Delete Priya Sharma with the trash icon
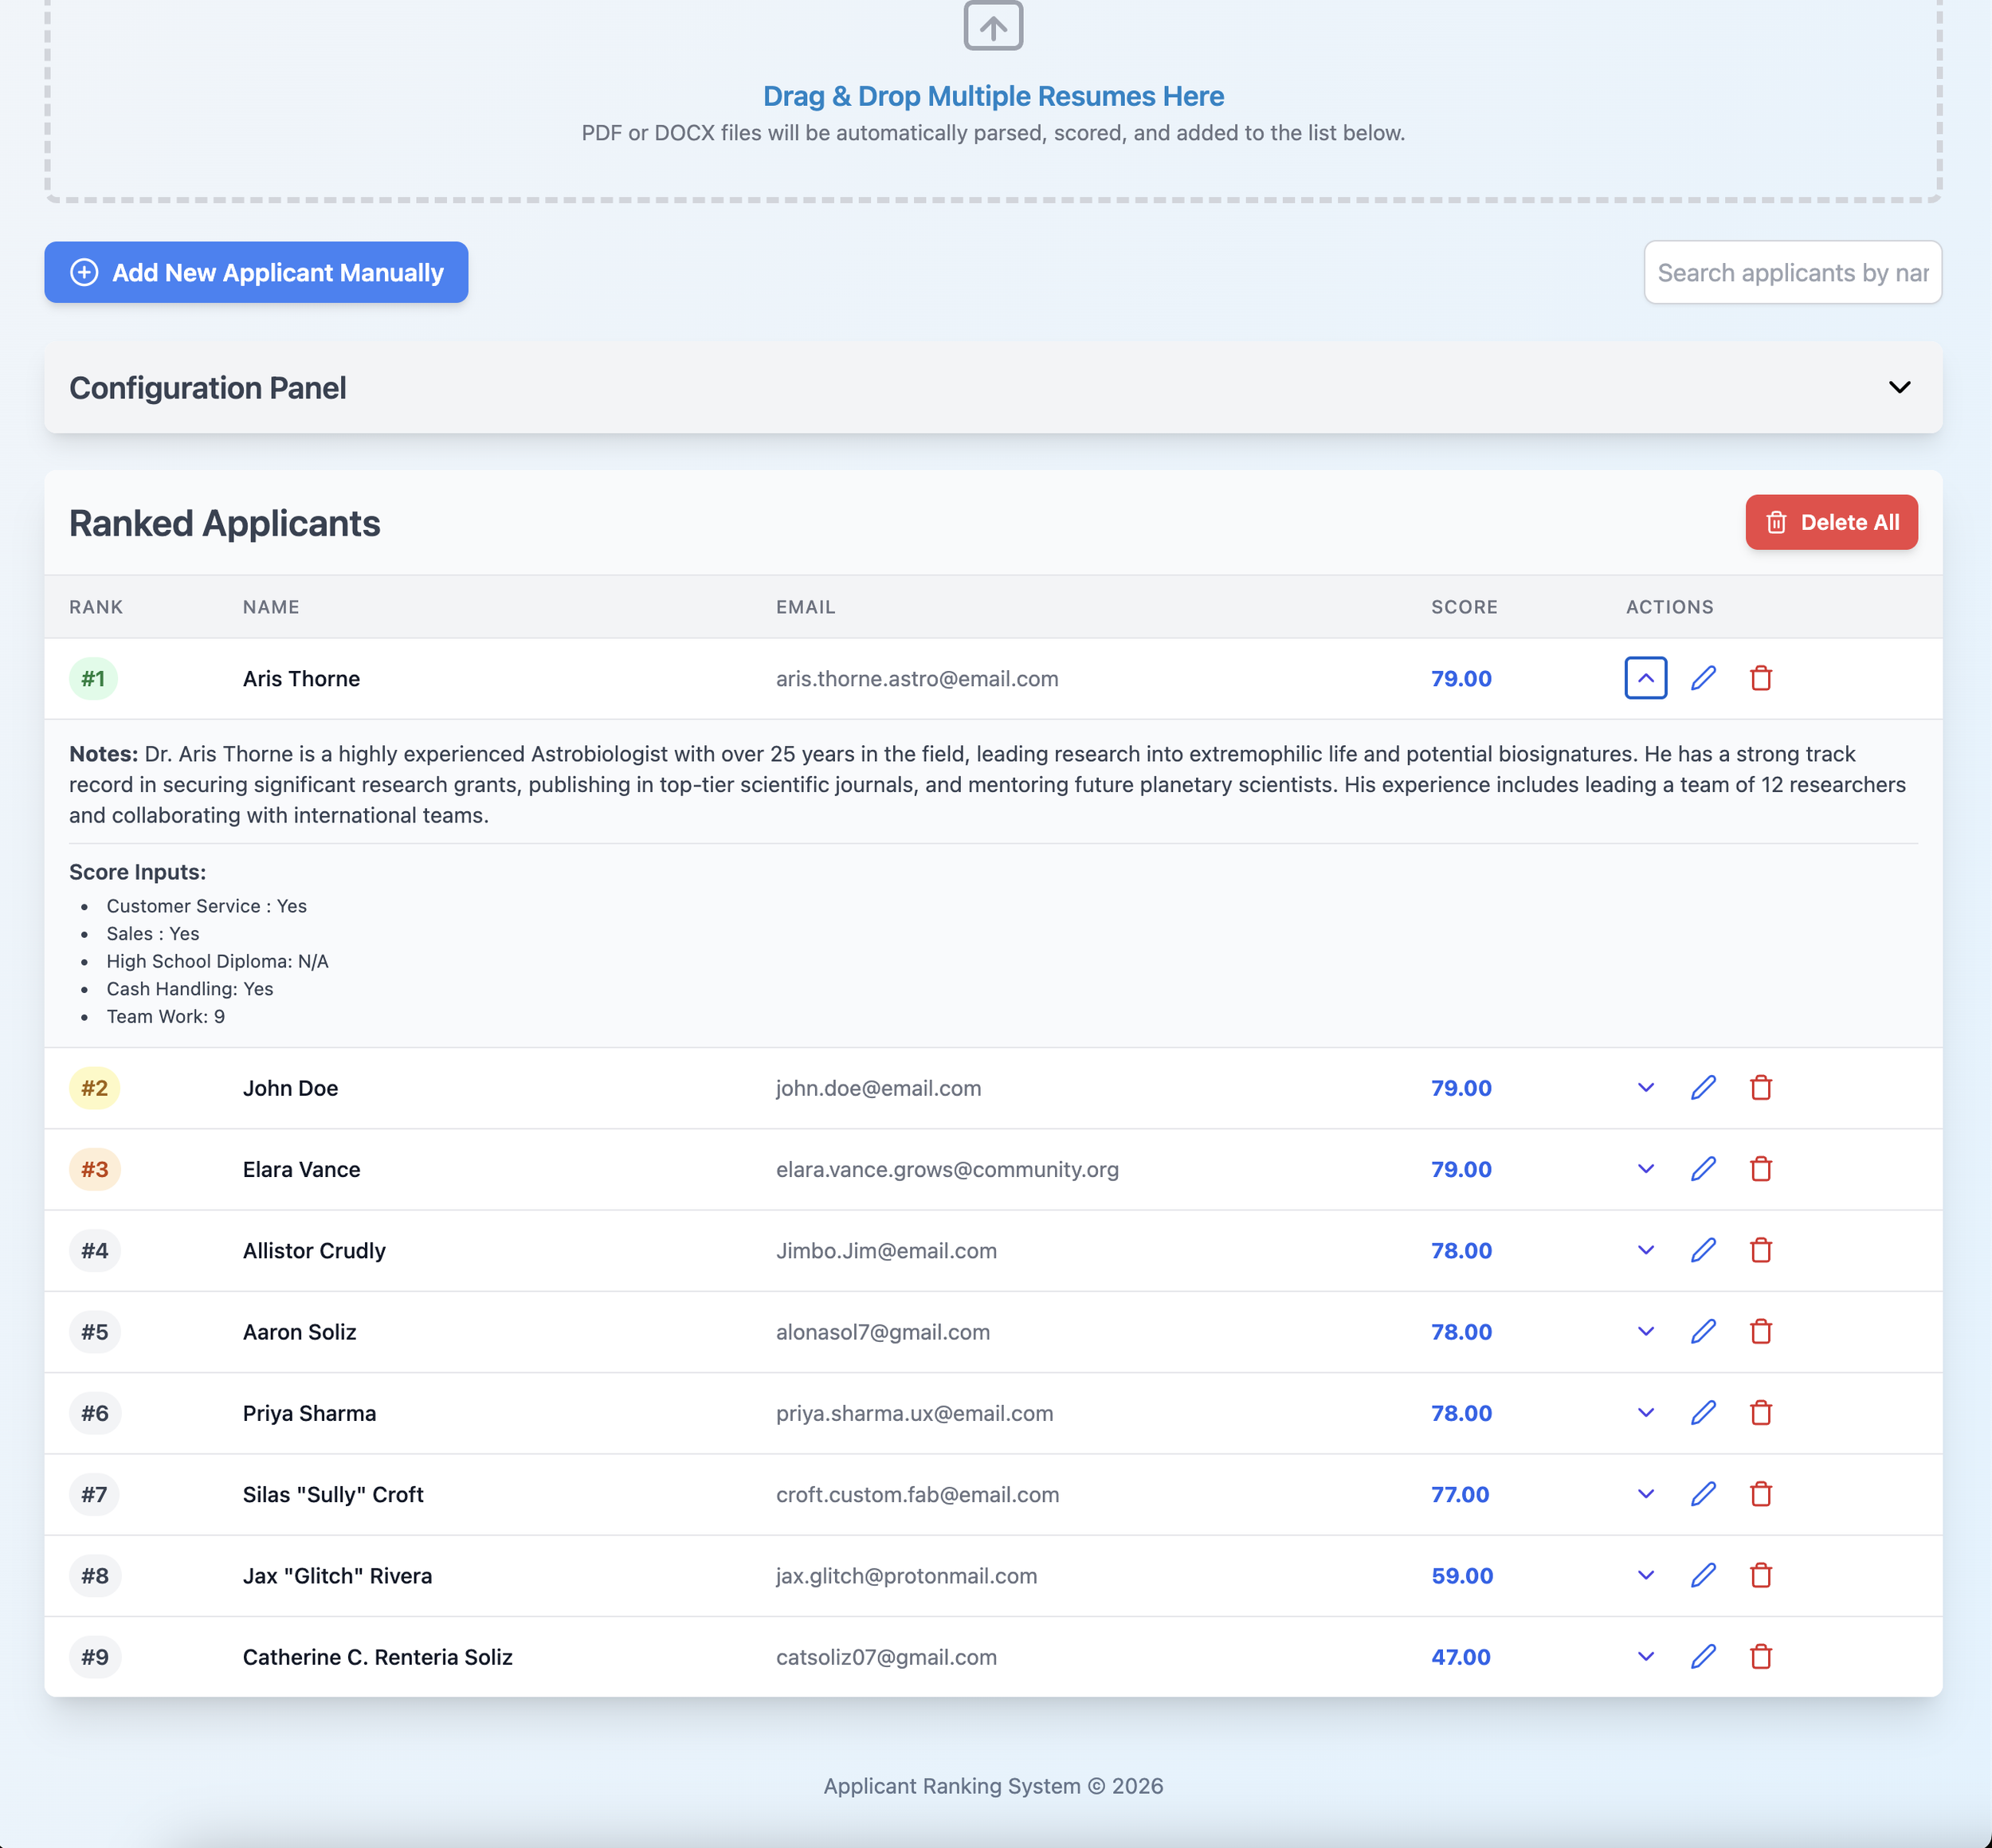1992x1848 pixels. [x=1760, y=1412]
